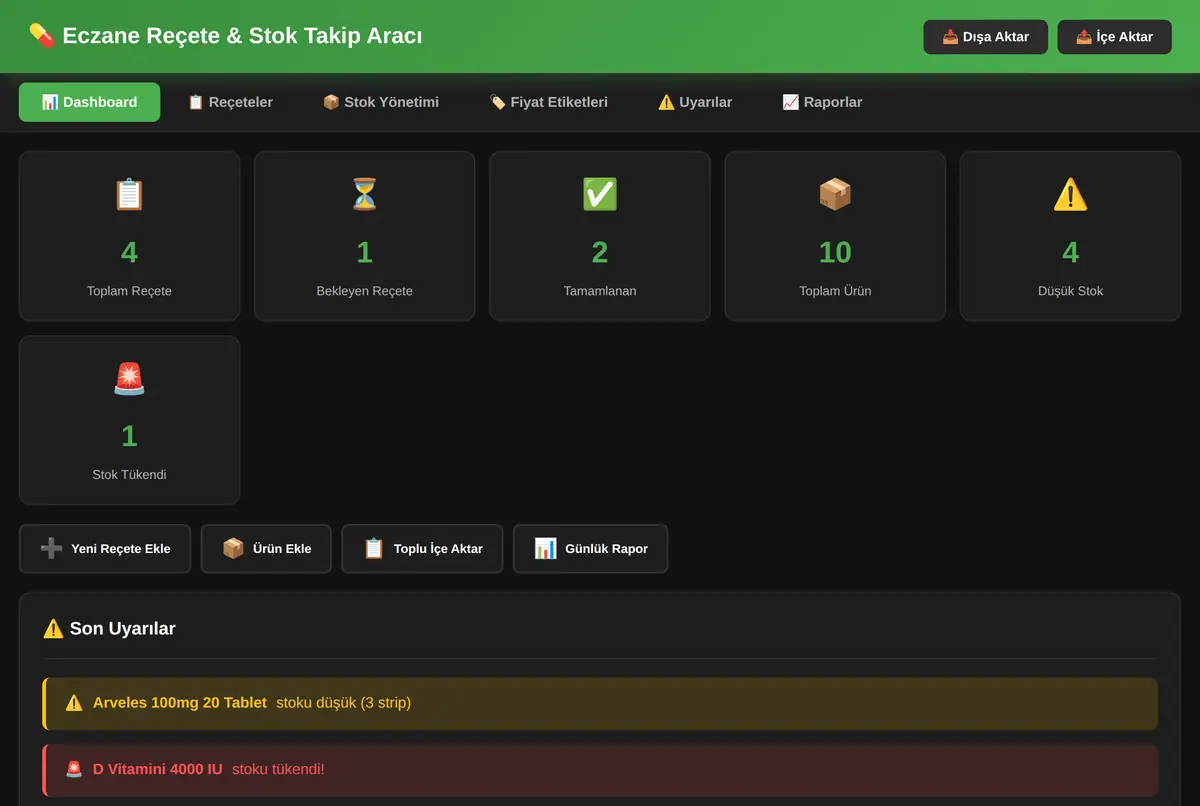This screenshot has height=806, width=1200.
Task: Click the siren icon in the D Vitamini alert
Action: (74, 769)
